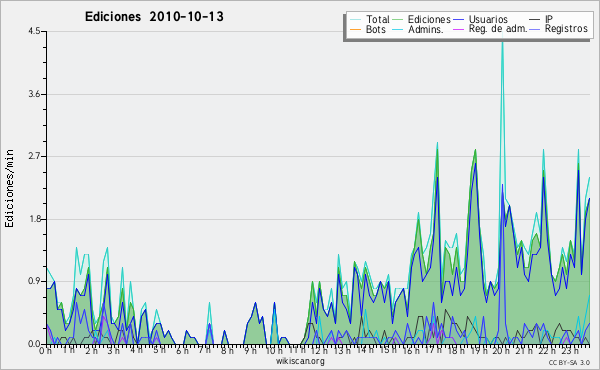
Task: Click the '20 h' x-axis label
Action: coord(500,351)
